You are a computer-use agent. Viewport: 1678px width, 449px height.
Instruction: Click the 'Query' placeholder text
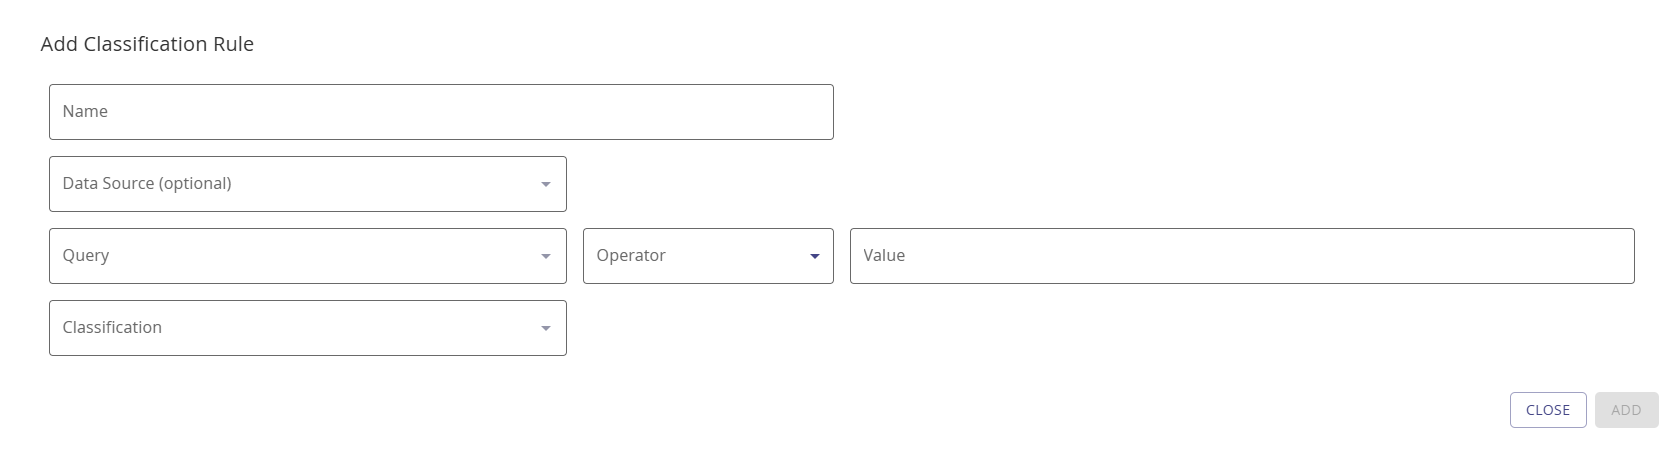86,256
